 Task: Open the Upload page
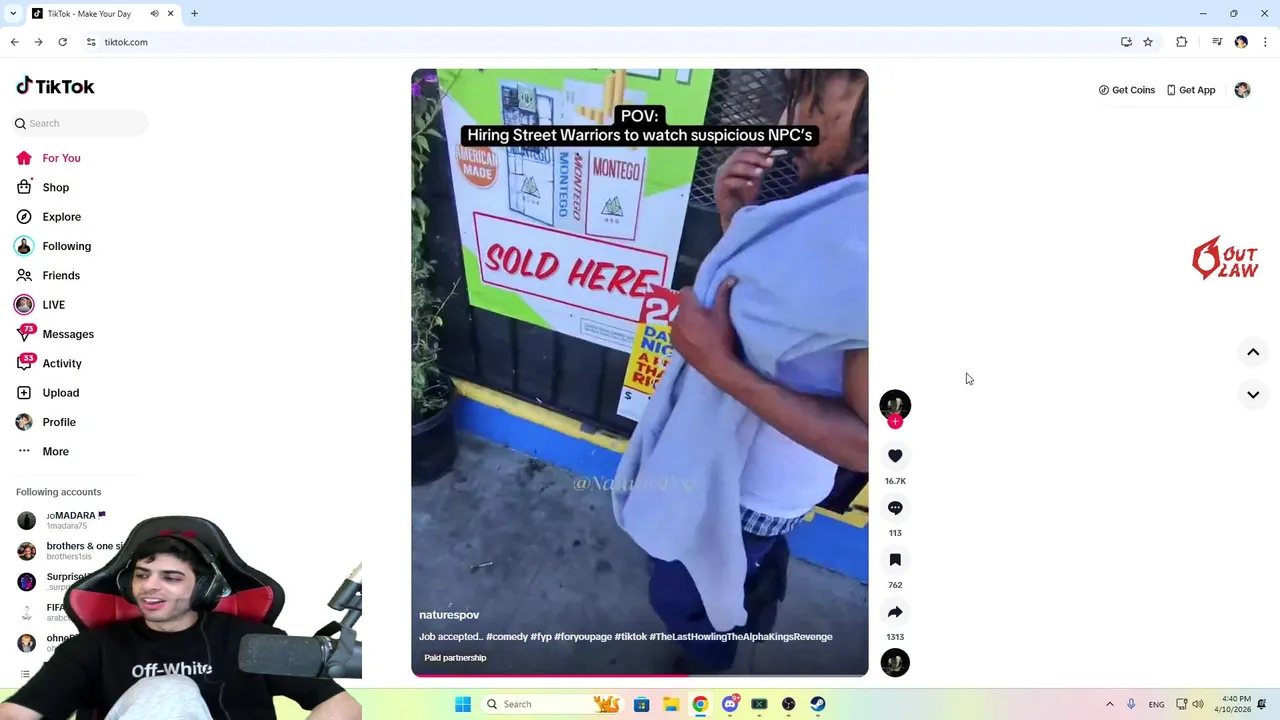pos(60,393)
